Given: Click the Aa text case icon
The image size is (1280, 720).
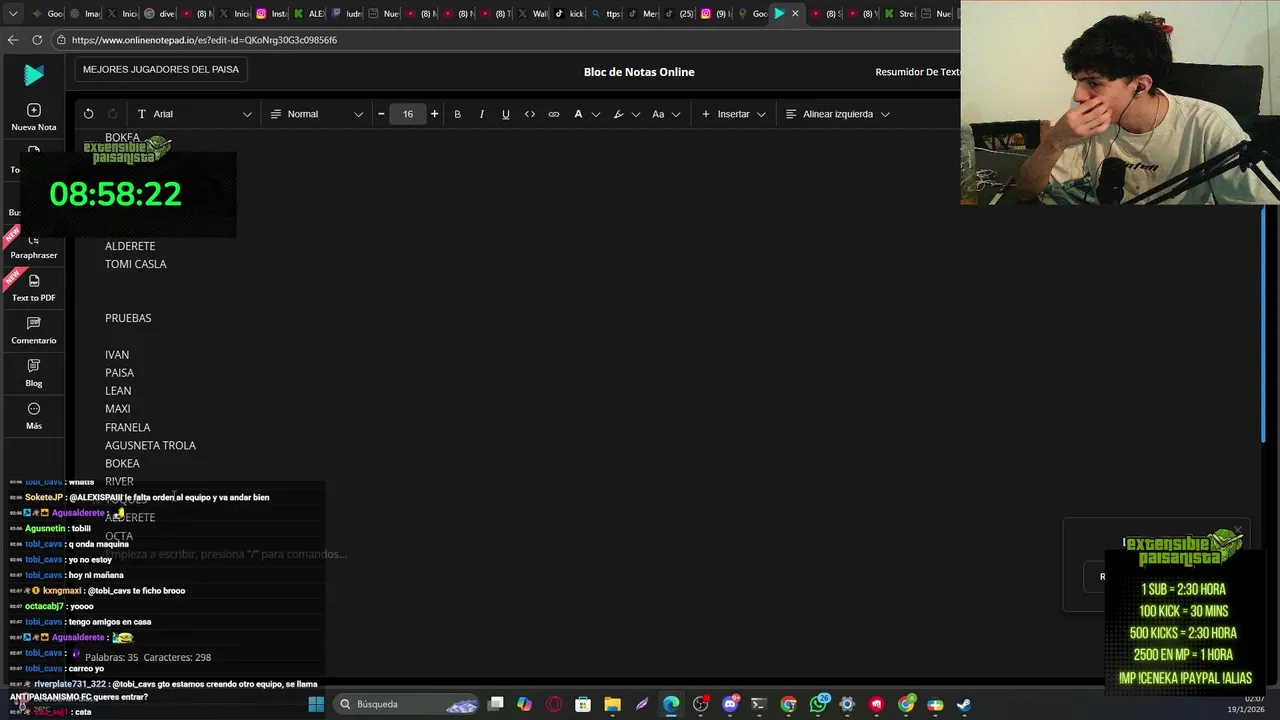Looking at the screenshot, I should coord(658,114).
